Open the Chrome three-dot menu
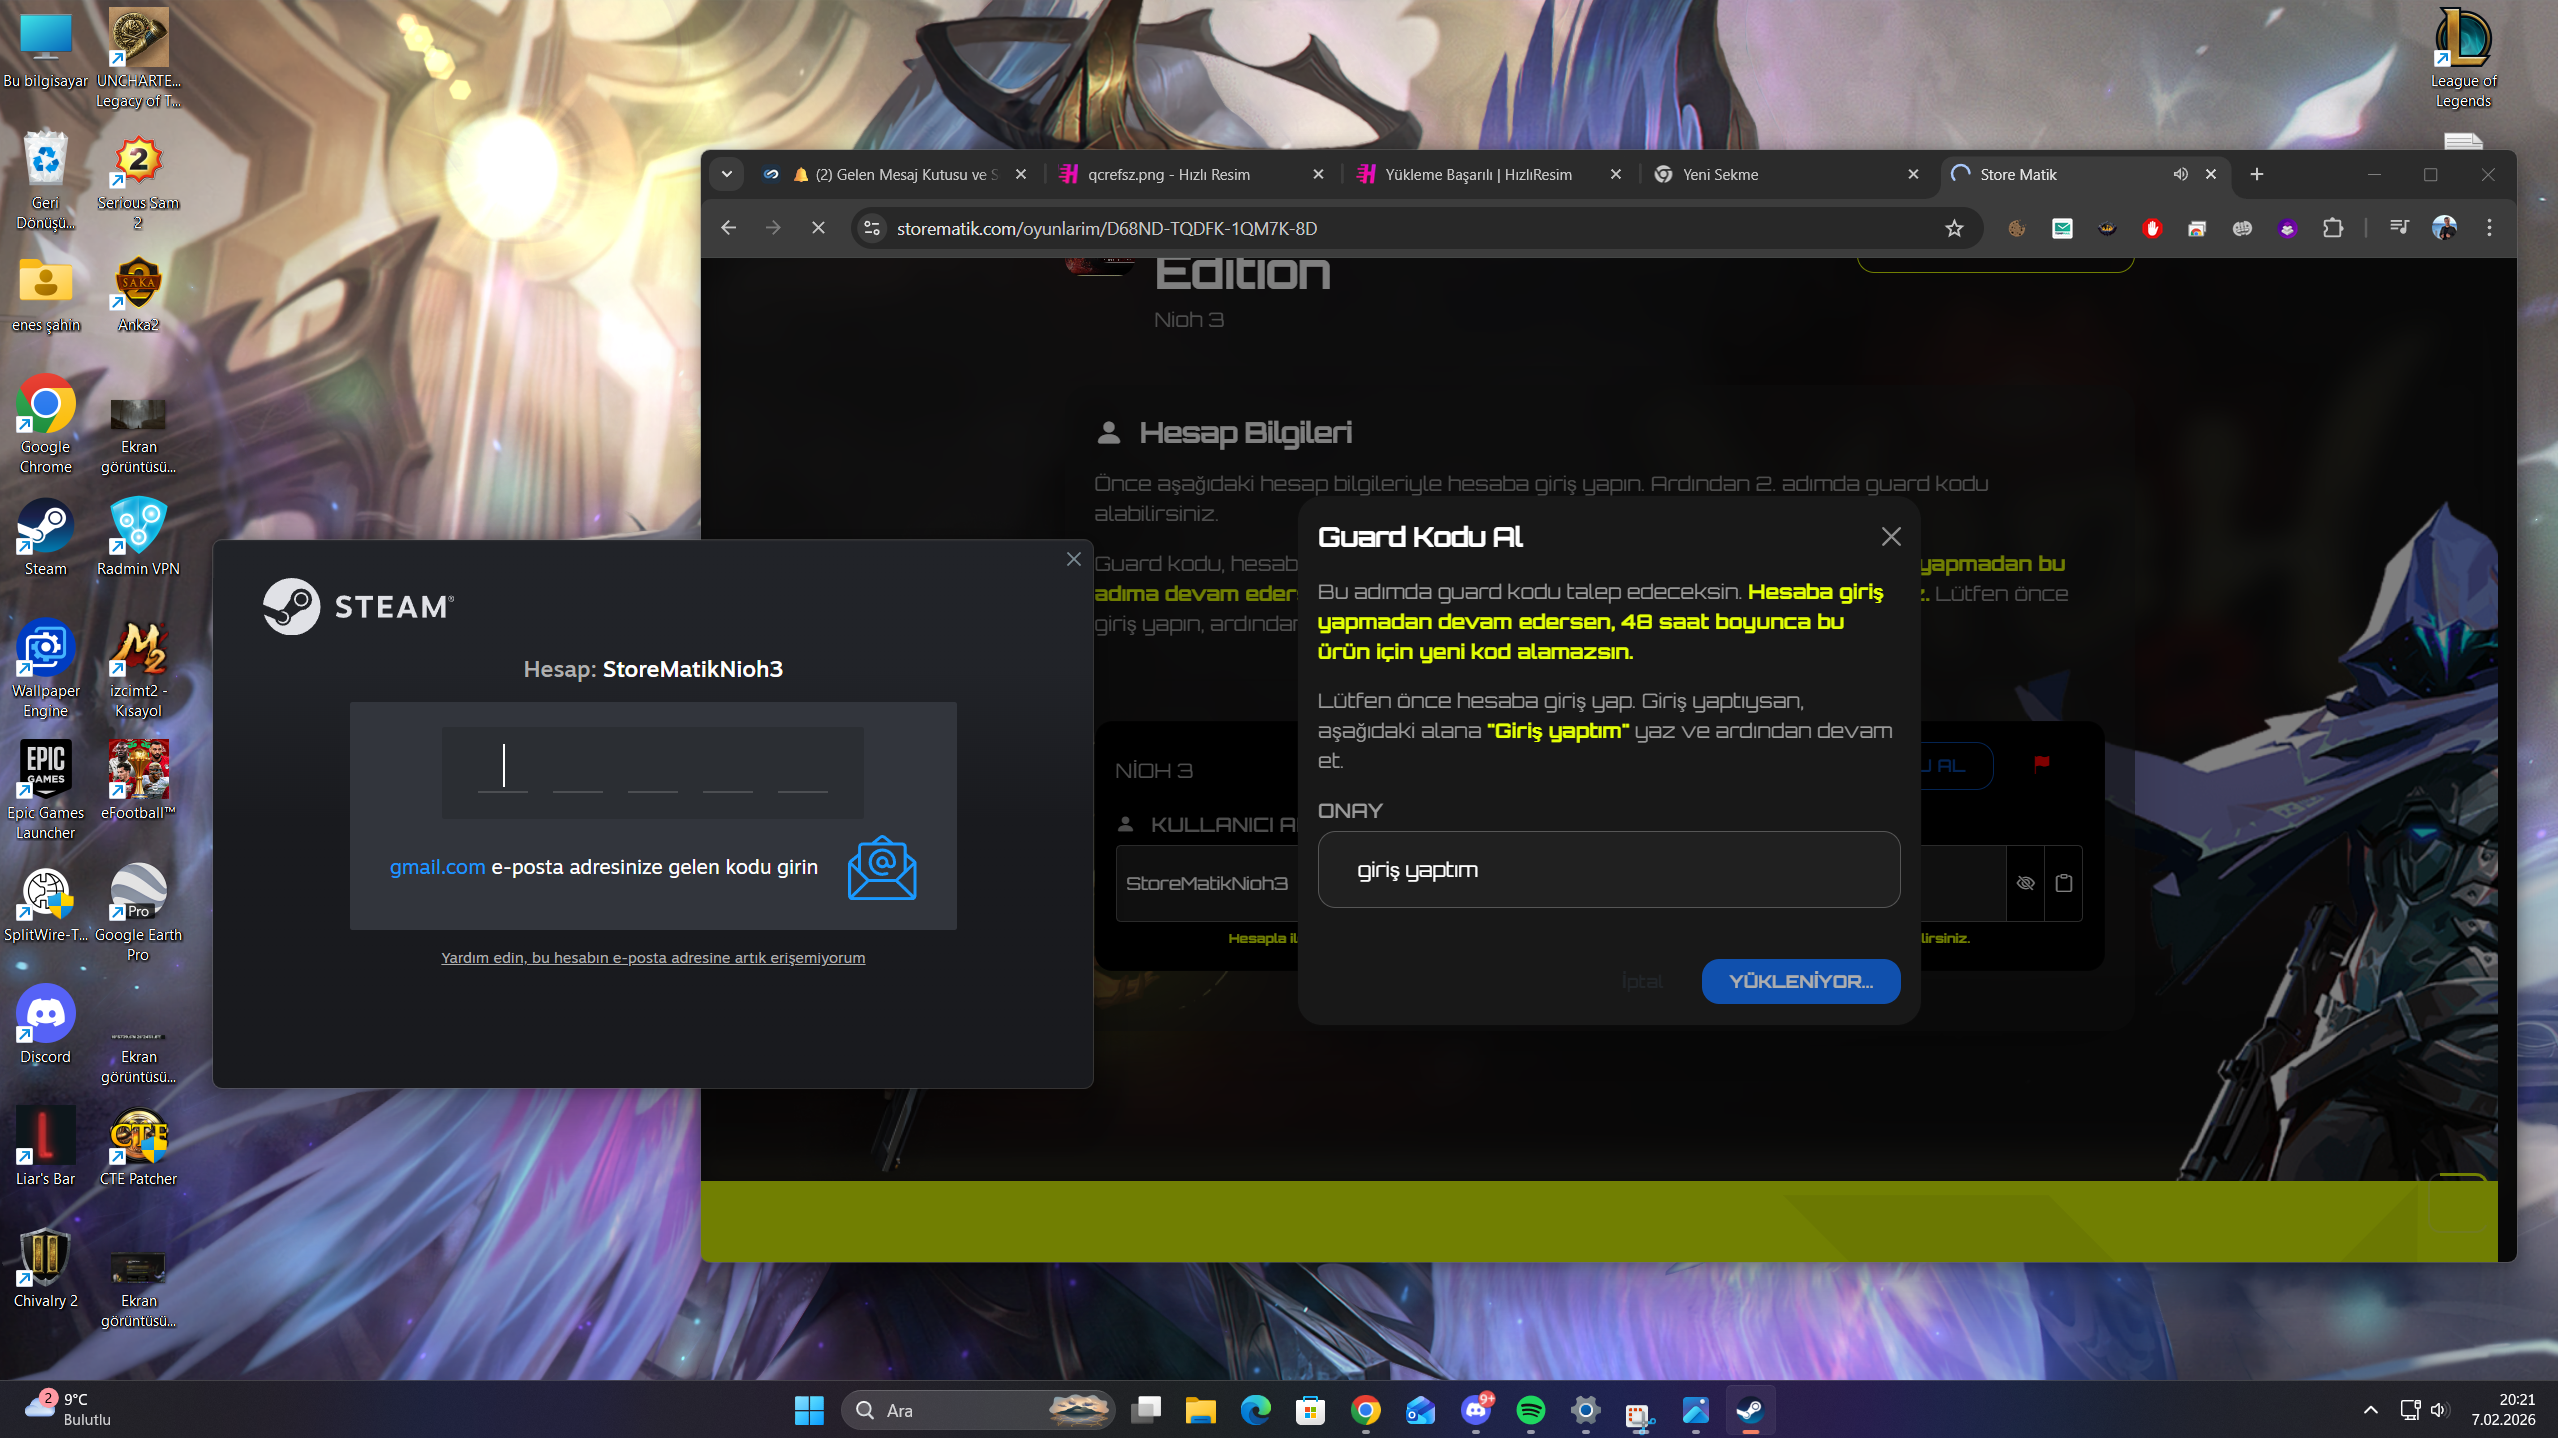This screenshot has width=2558, height=1438. pos(2489,228)
